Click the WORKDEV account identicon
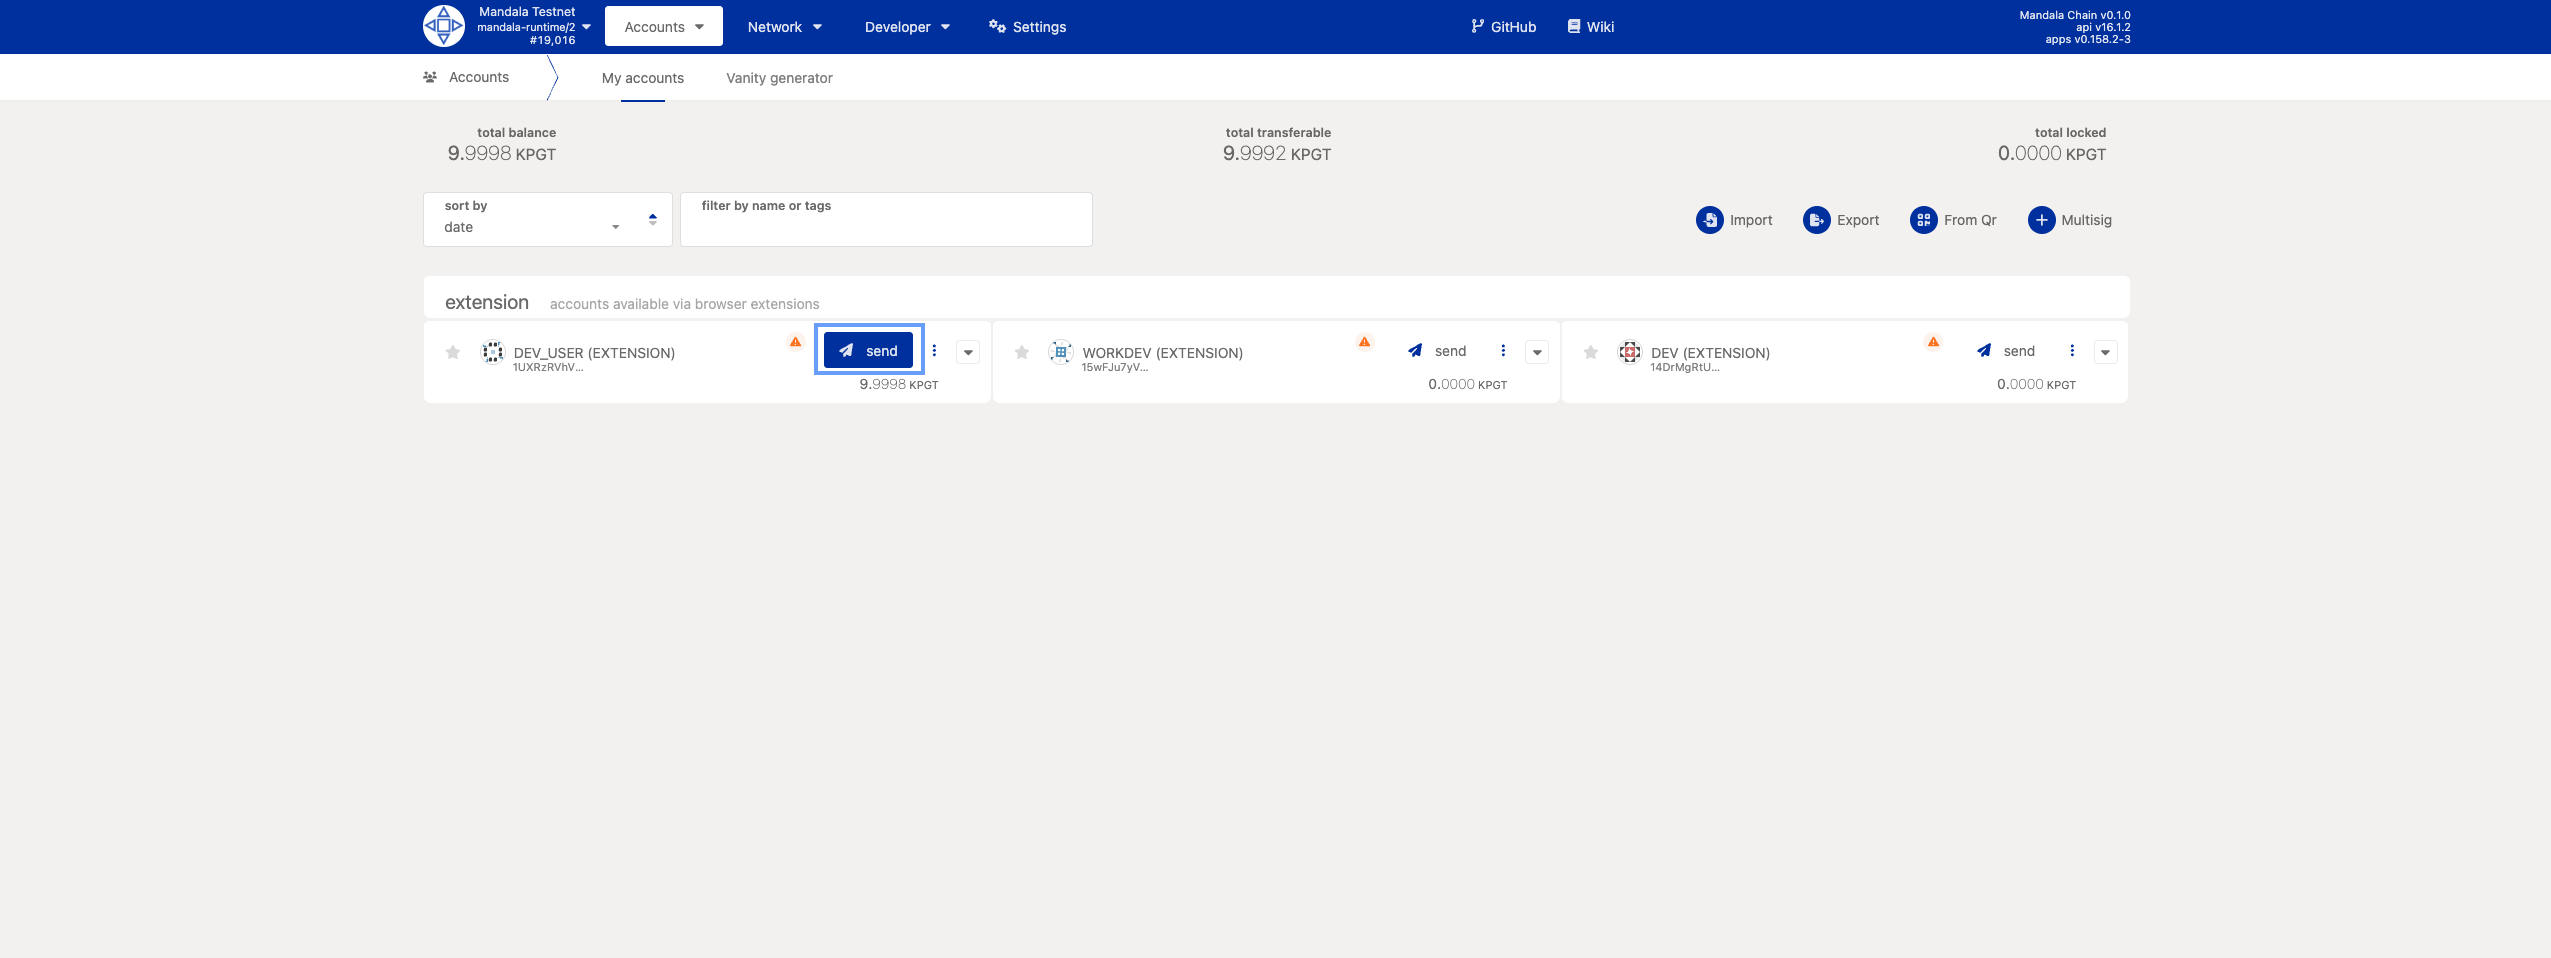The image size is (2551, 958). tap(1061, 352)
